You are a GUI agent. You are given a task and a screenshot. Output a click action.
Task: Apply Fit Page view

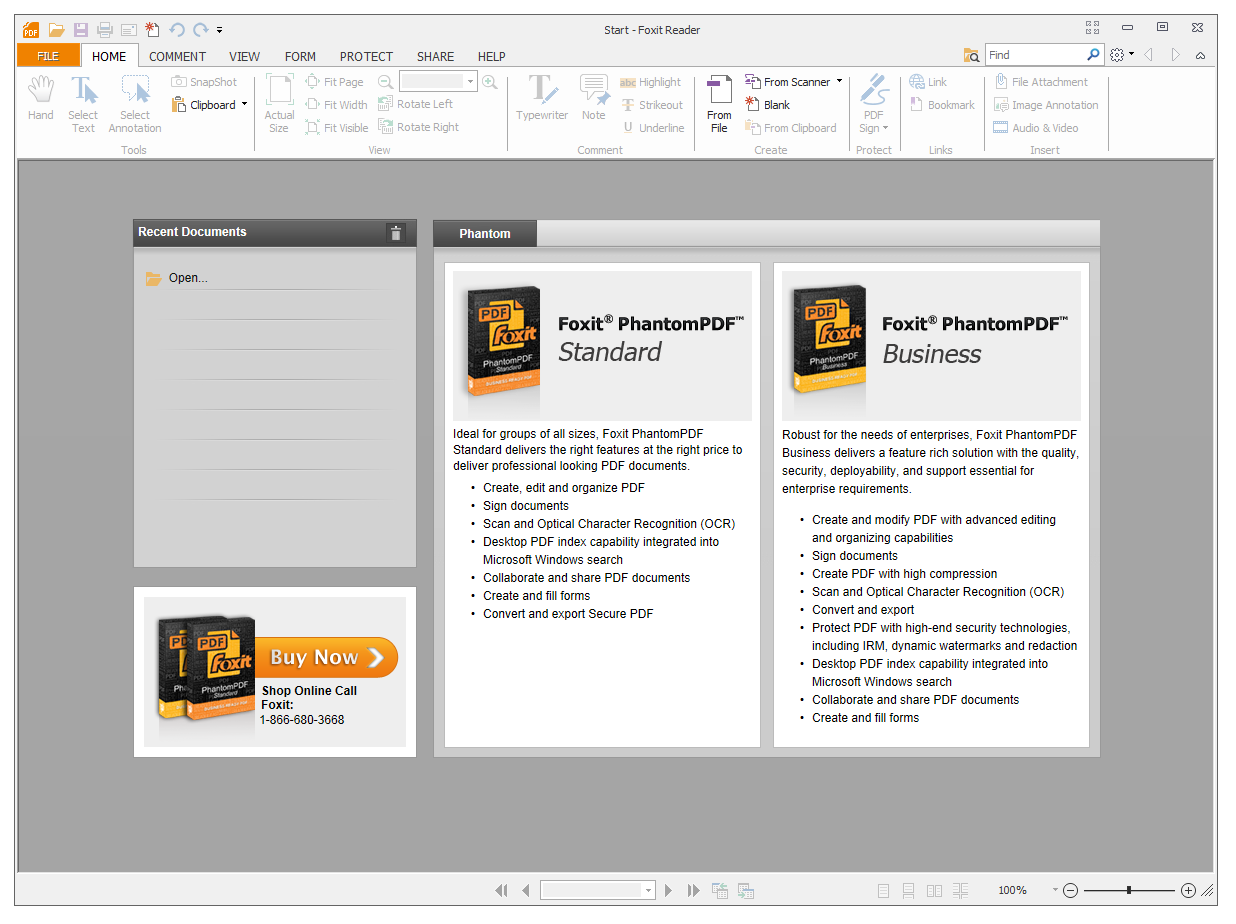(334, 82)
